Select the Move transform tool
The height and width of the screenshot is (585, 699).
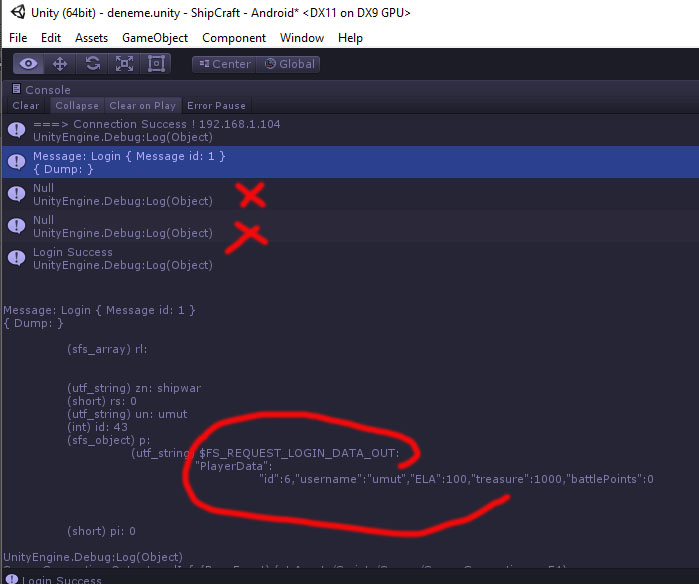pos(60,64)
